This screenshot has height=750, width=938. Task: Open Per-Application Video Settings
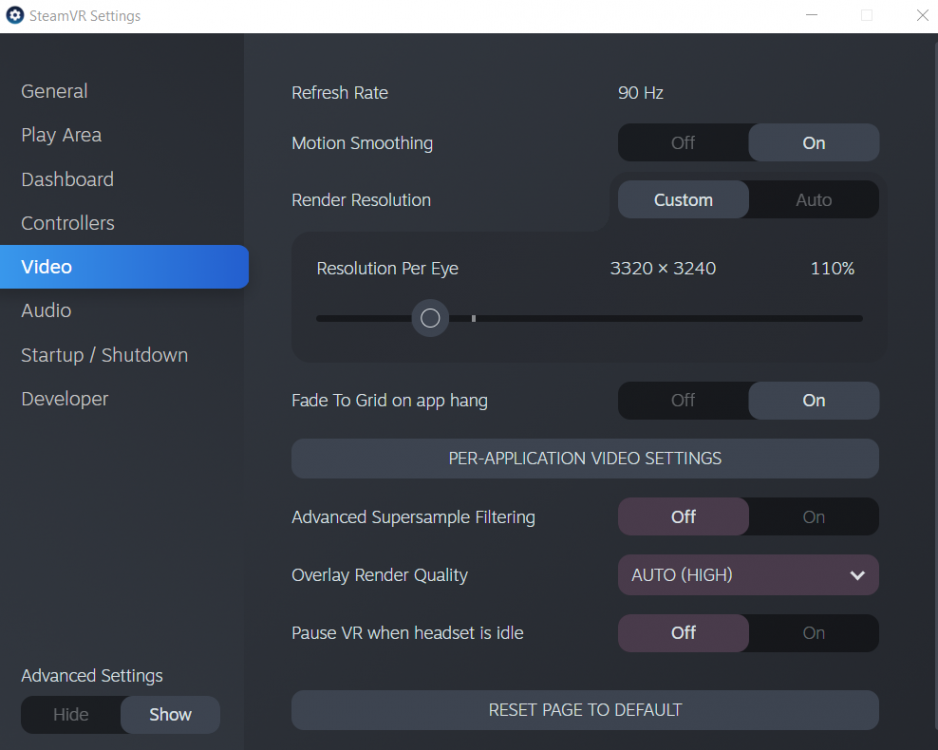(585, 458)
